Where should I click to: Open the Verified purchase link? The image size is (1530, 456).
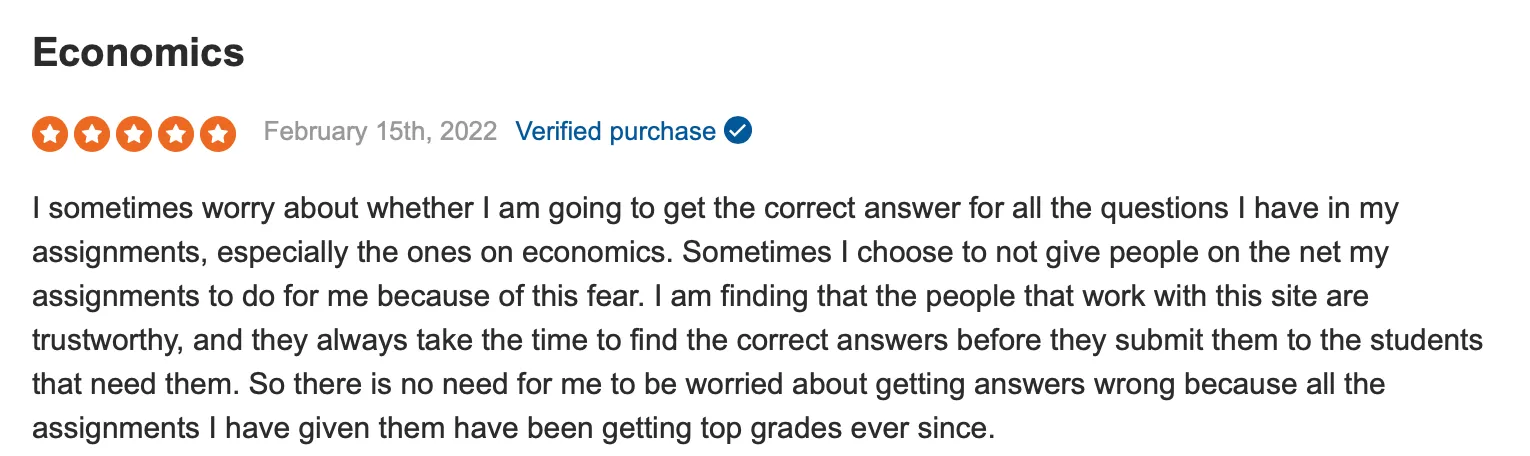(x=615, y=131)
